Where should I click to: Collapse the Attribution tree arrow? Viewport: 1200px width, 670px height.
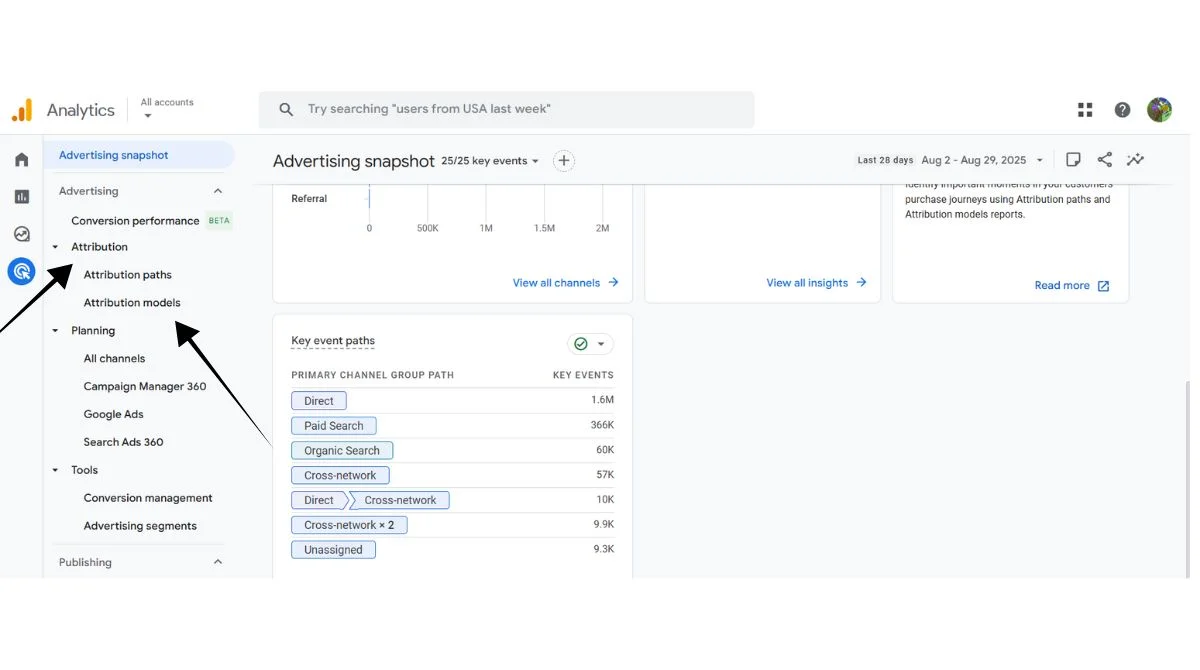tap(55, 247)
